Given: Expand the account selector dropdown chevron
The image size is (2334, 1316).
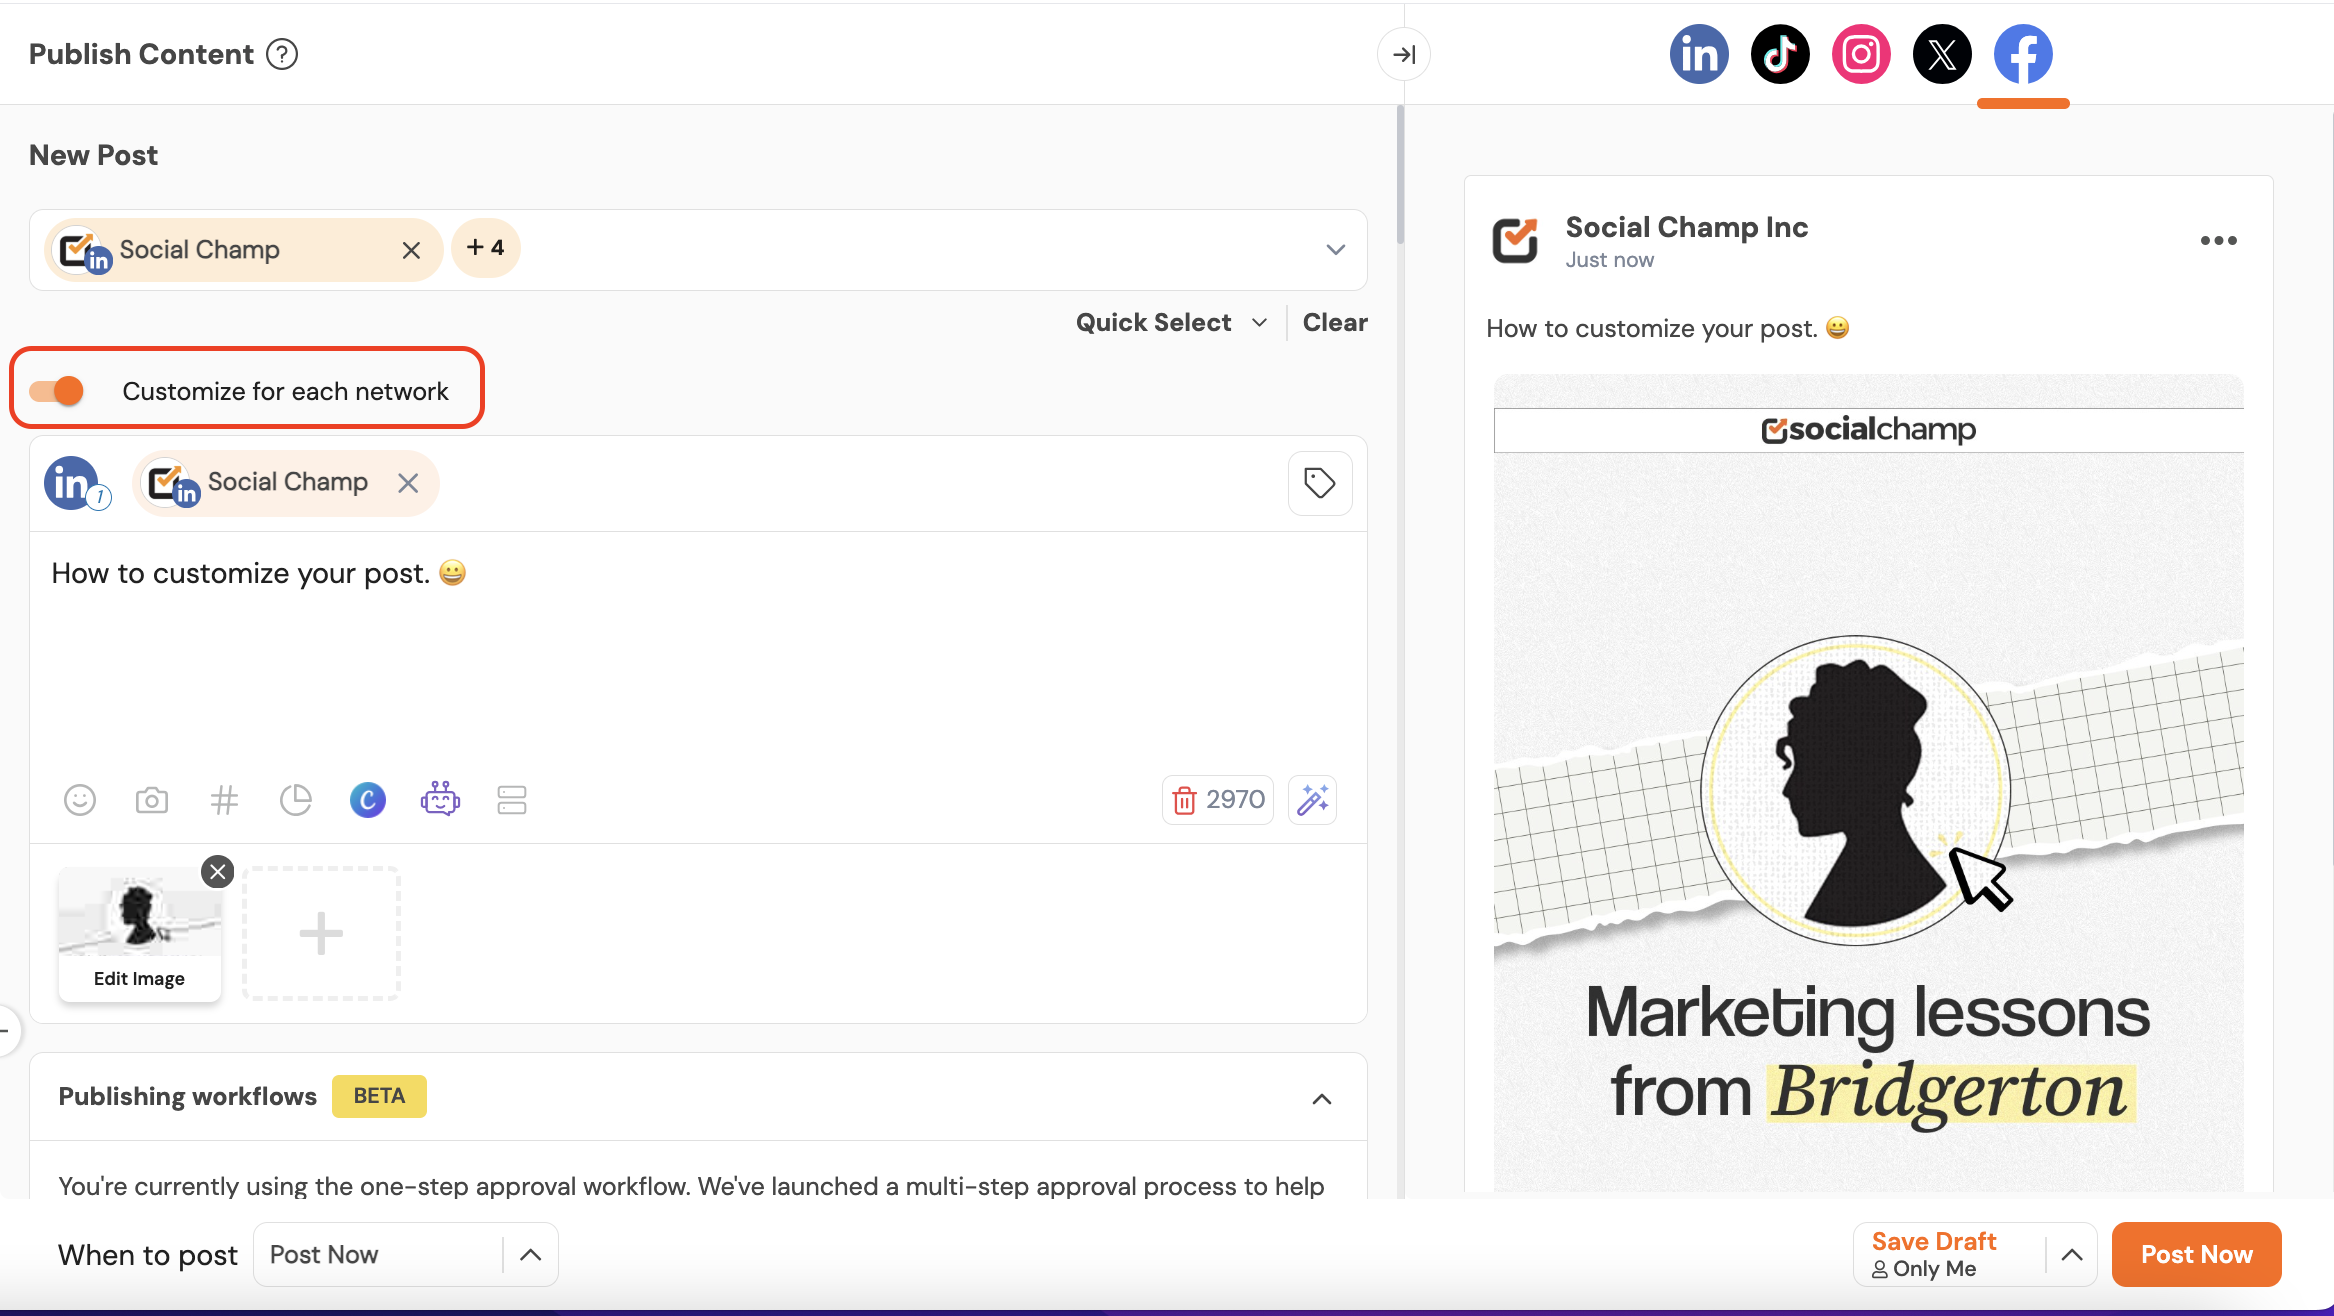Looking at the screenshot, I should 1336,250.
